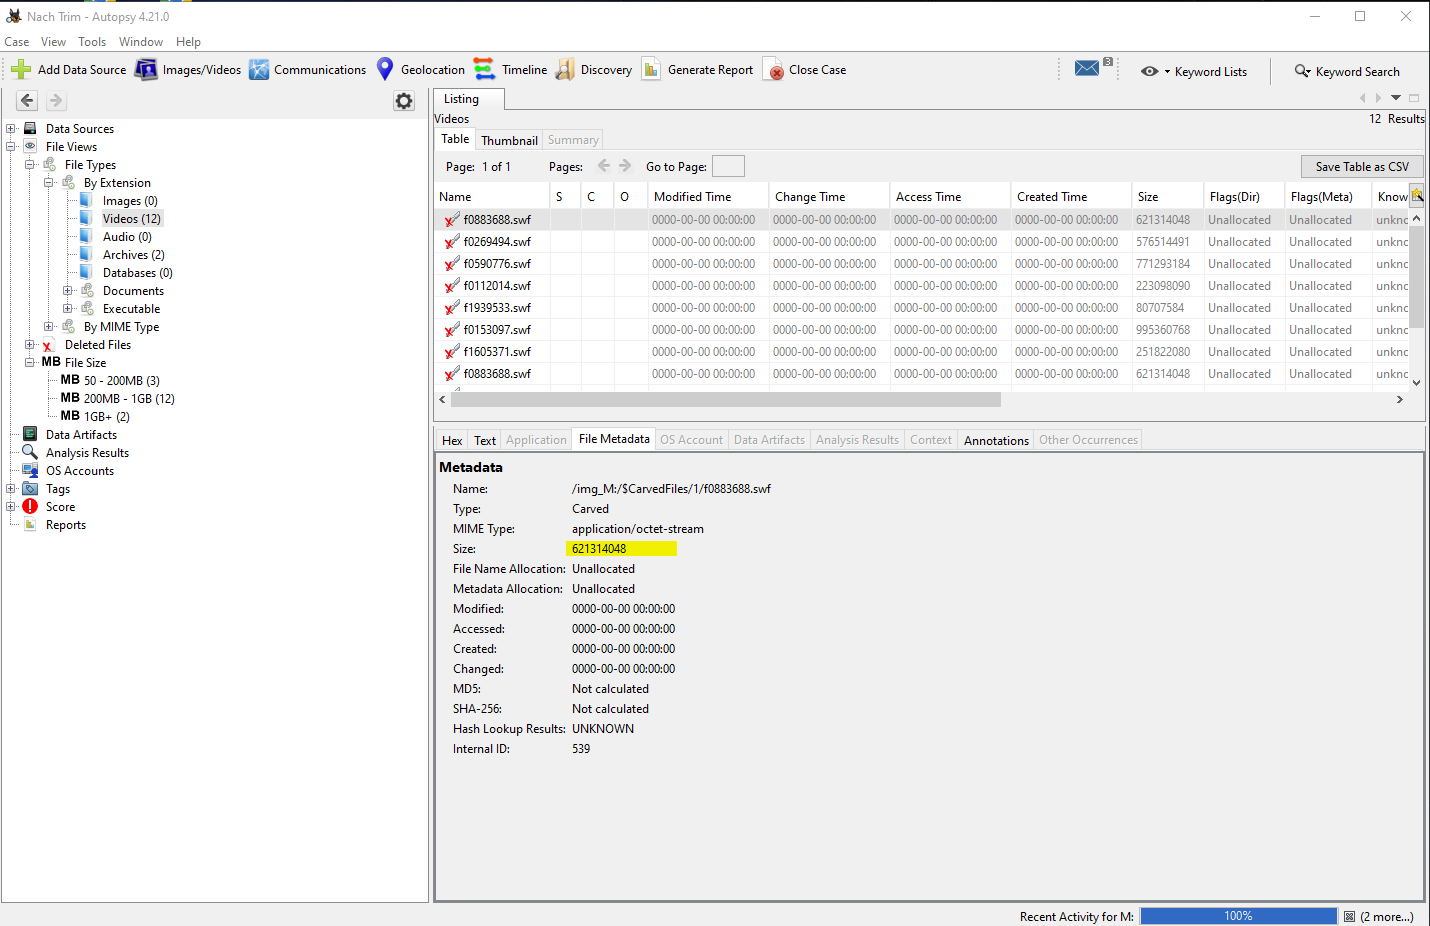Screen dimensions: 1430x926
Task: Expand the Documents node
Action: (x=68, y=290)
